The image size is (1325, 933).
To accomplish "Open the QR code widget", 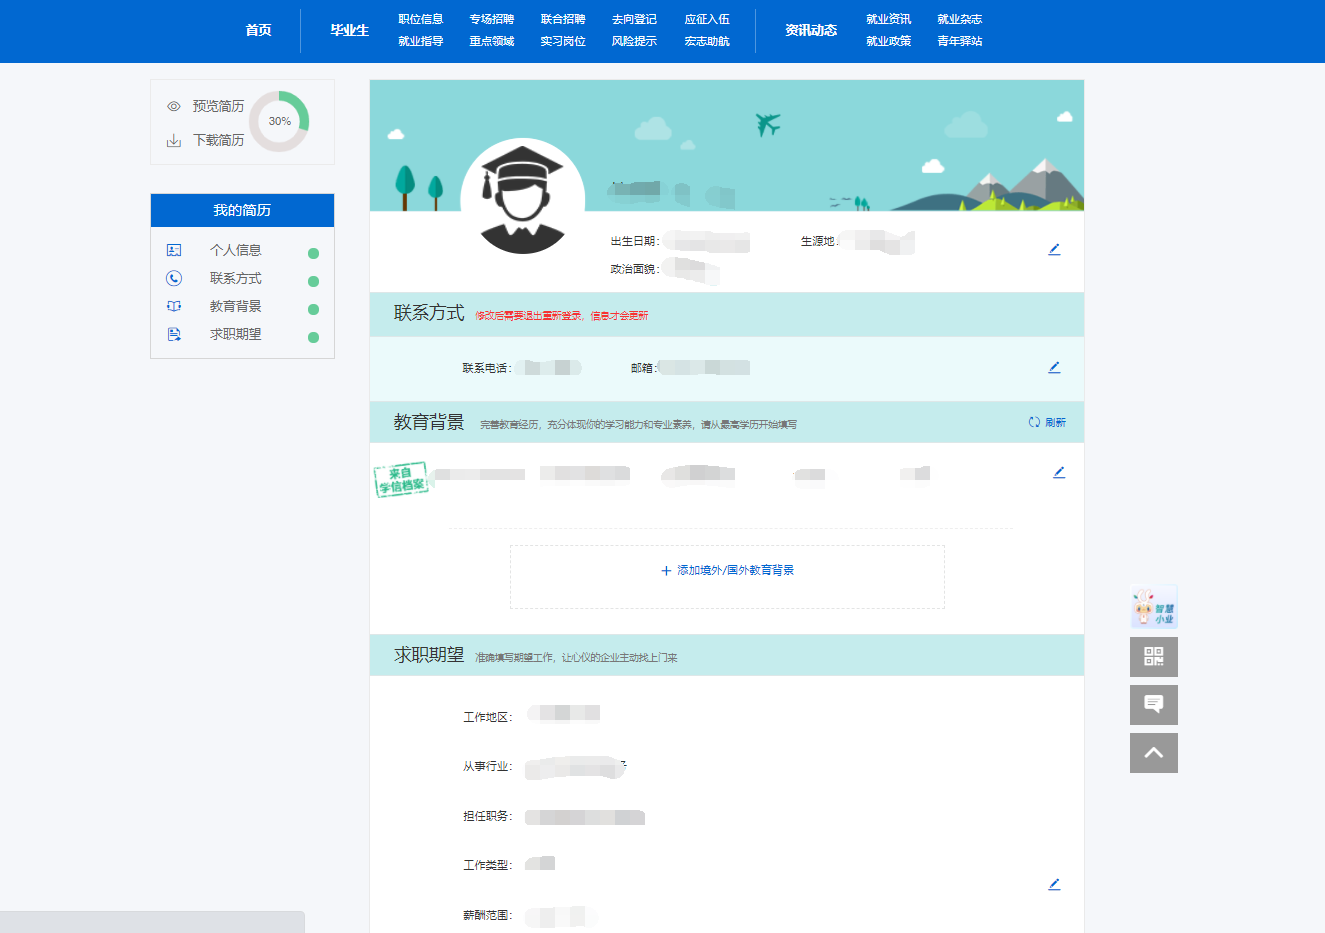I will click(x=1153, y=657).
